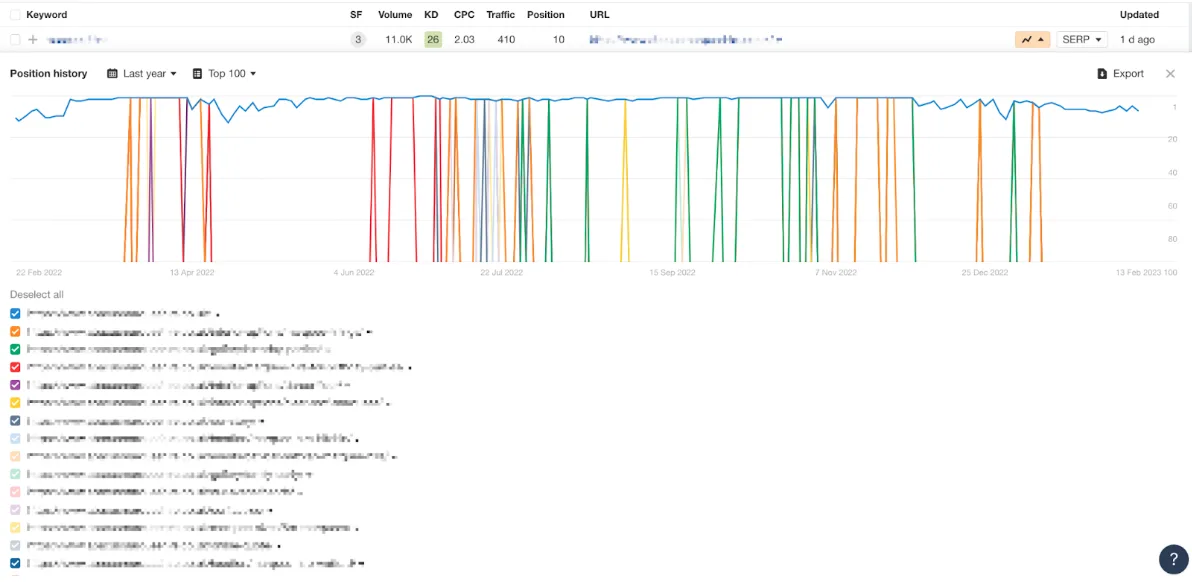The image size is (1192, 582).
Task: Sort by the Keyword column header
Action: click(x=46, y=14)
